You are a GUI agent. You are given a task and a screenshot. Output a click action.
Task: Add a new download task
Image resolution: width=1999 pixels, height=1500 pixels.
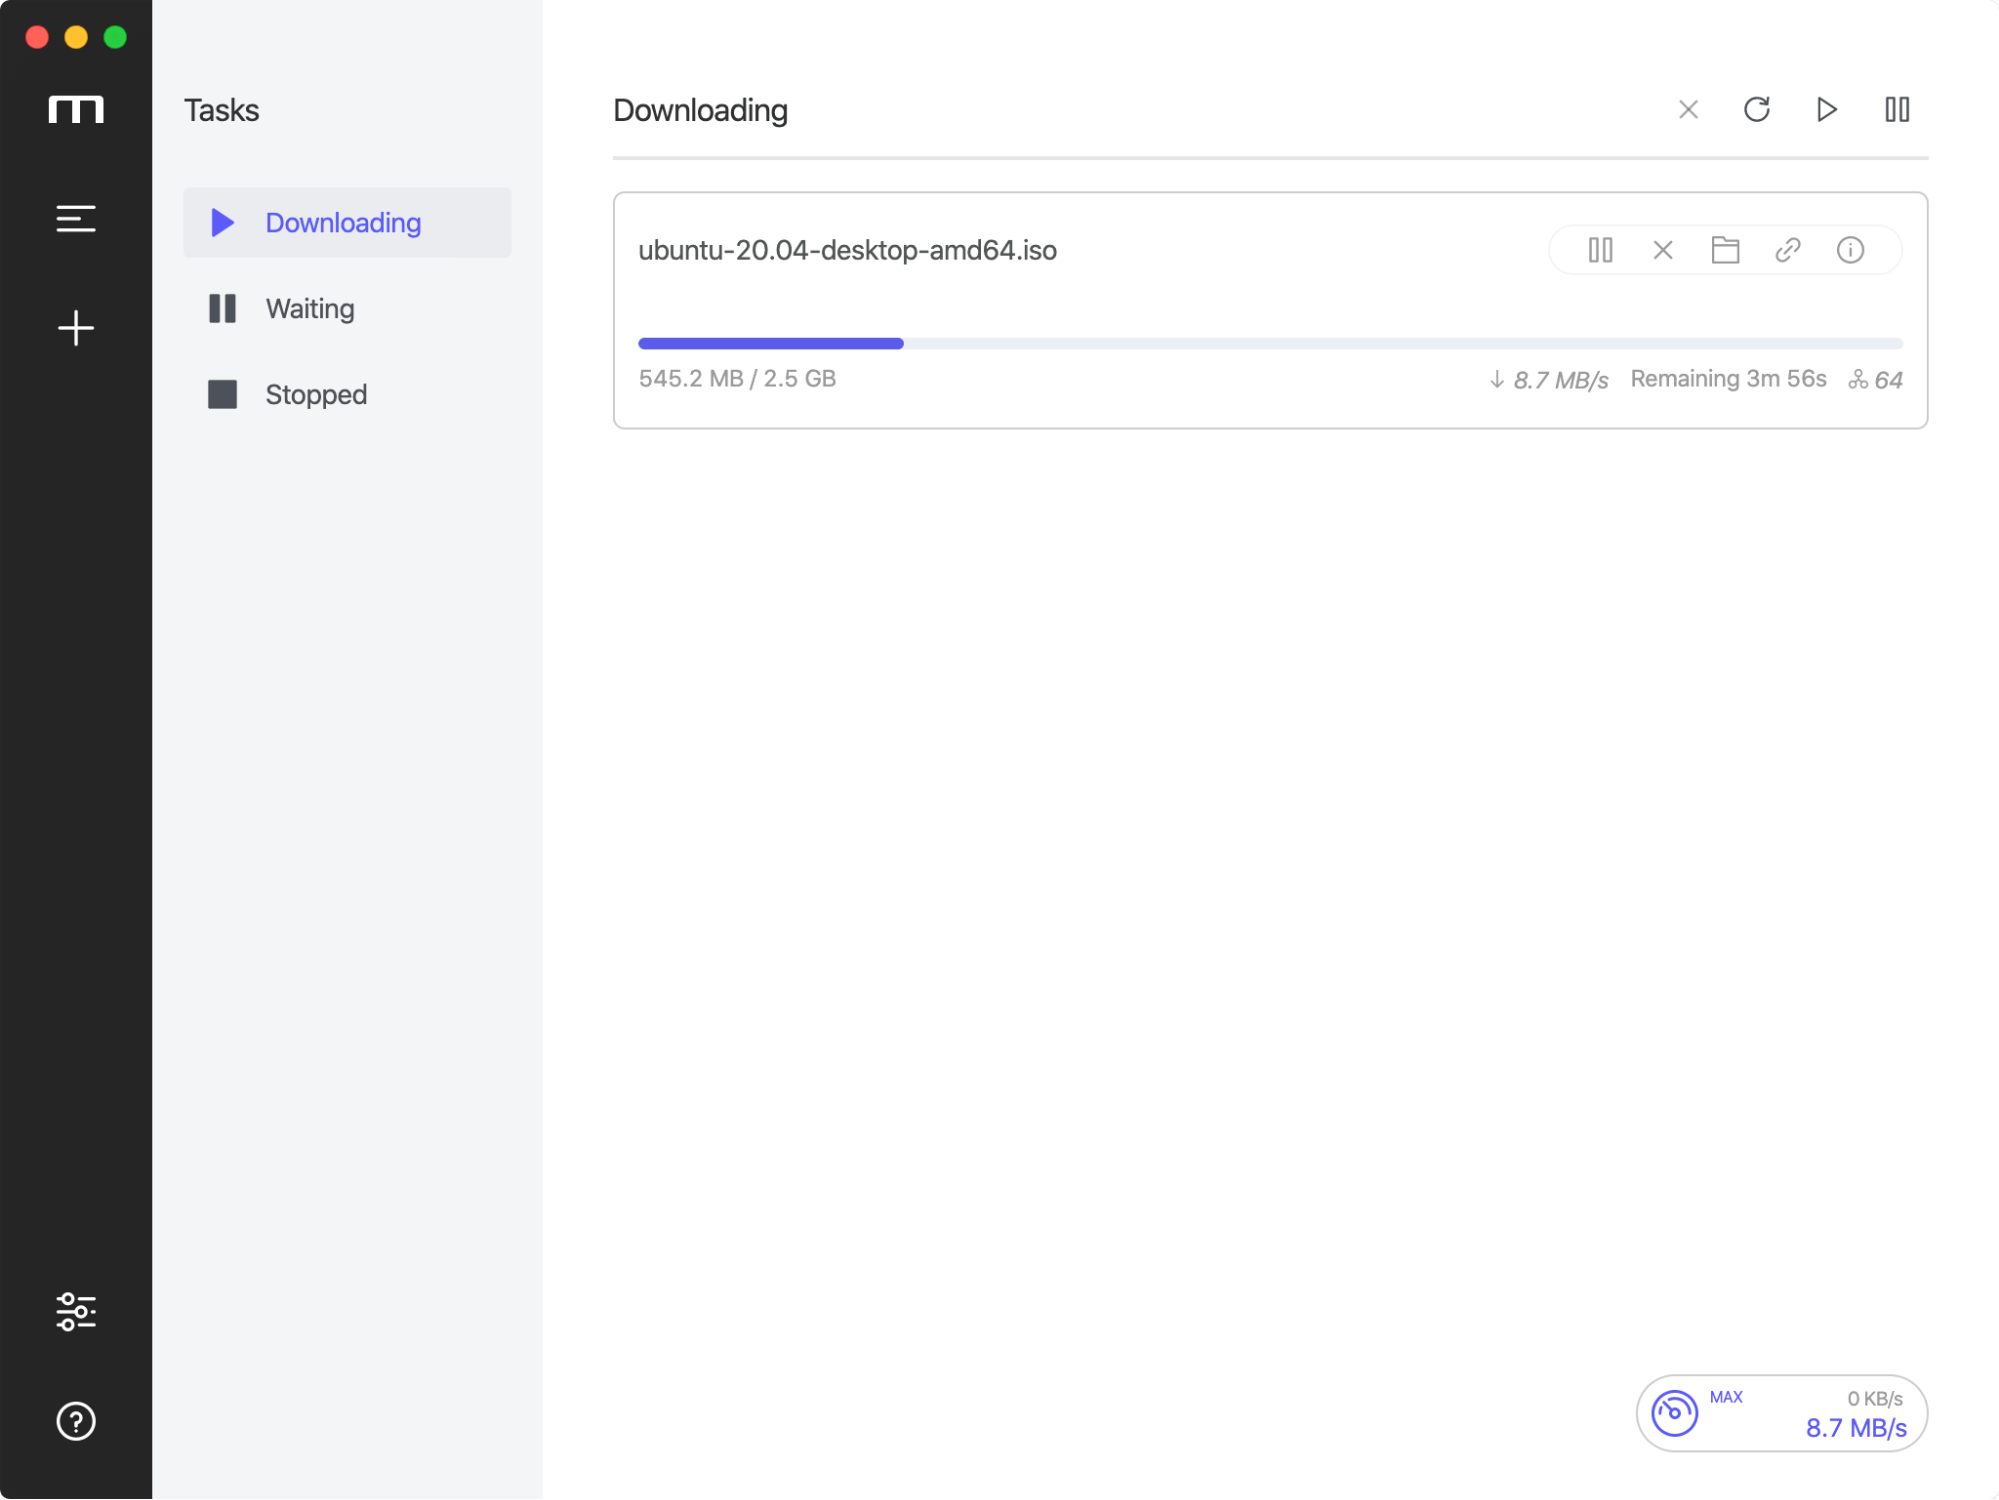pyautogui.click(x=77, y=326)
